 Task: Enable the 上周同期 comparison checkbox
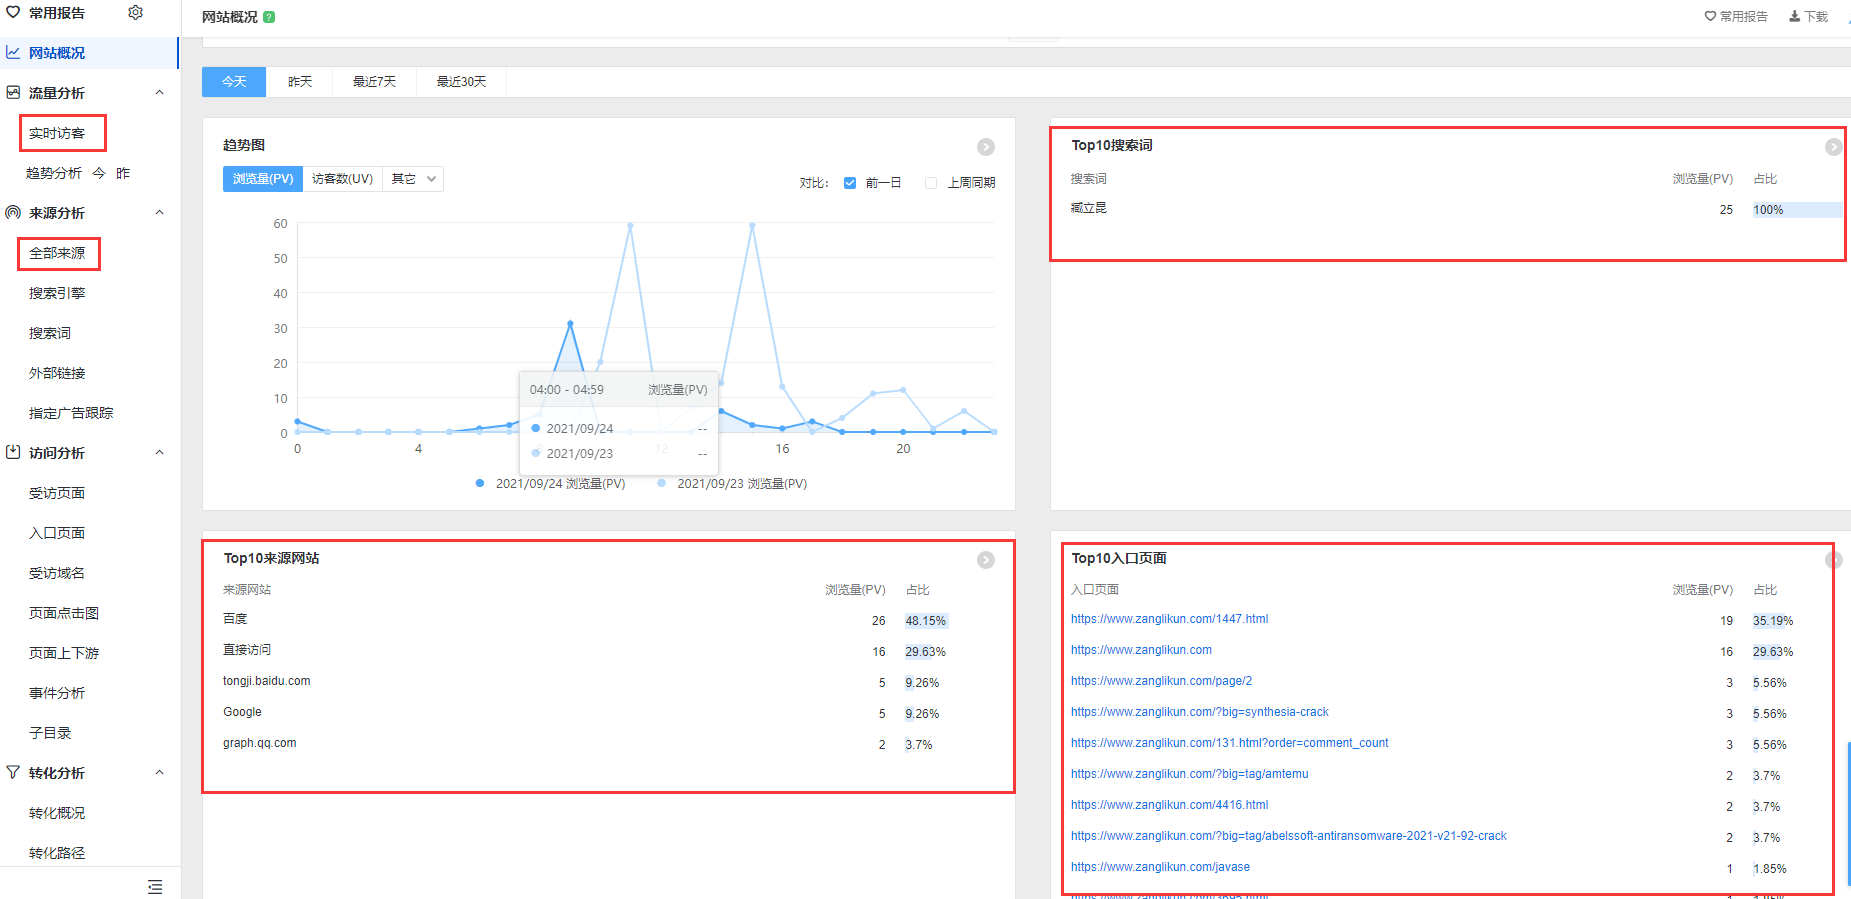[931, 183]
